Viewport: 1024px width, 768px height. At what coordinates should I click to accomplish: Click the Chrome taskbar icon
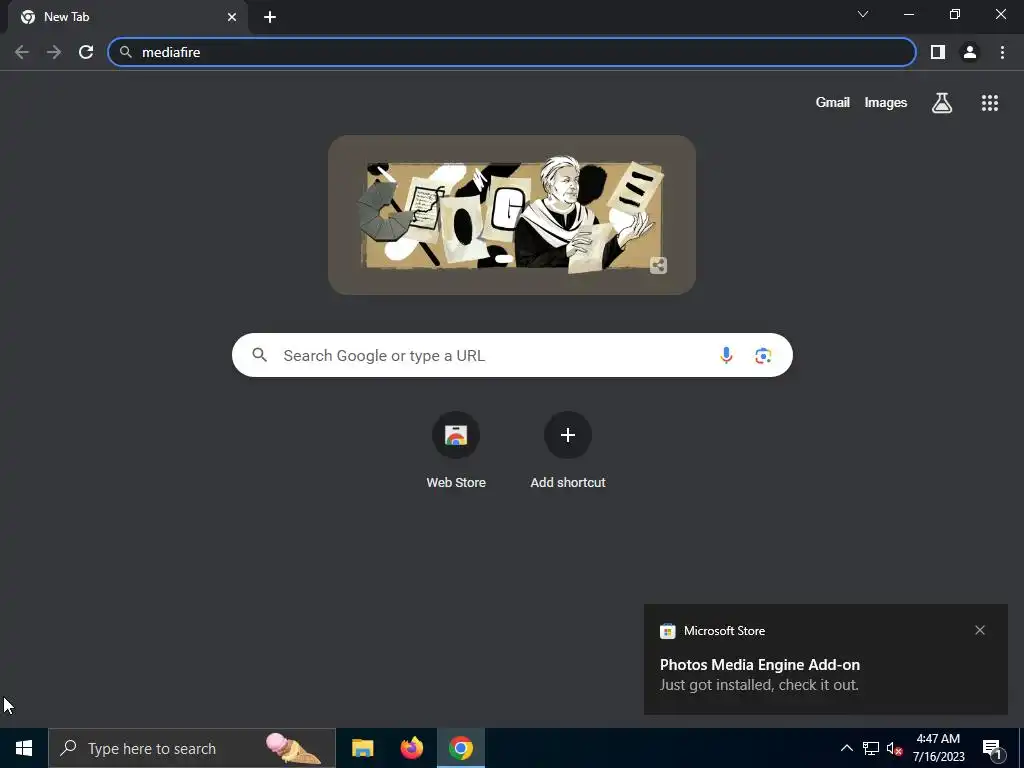pos(460,748)
